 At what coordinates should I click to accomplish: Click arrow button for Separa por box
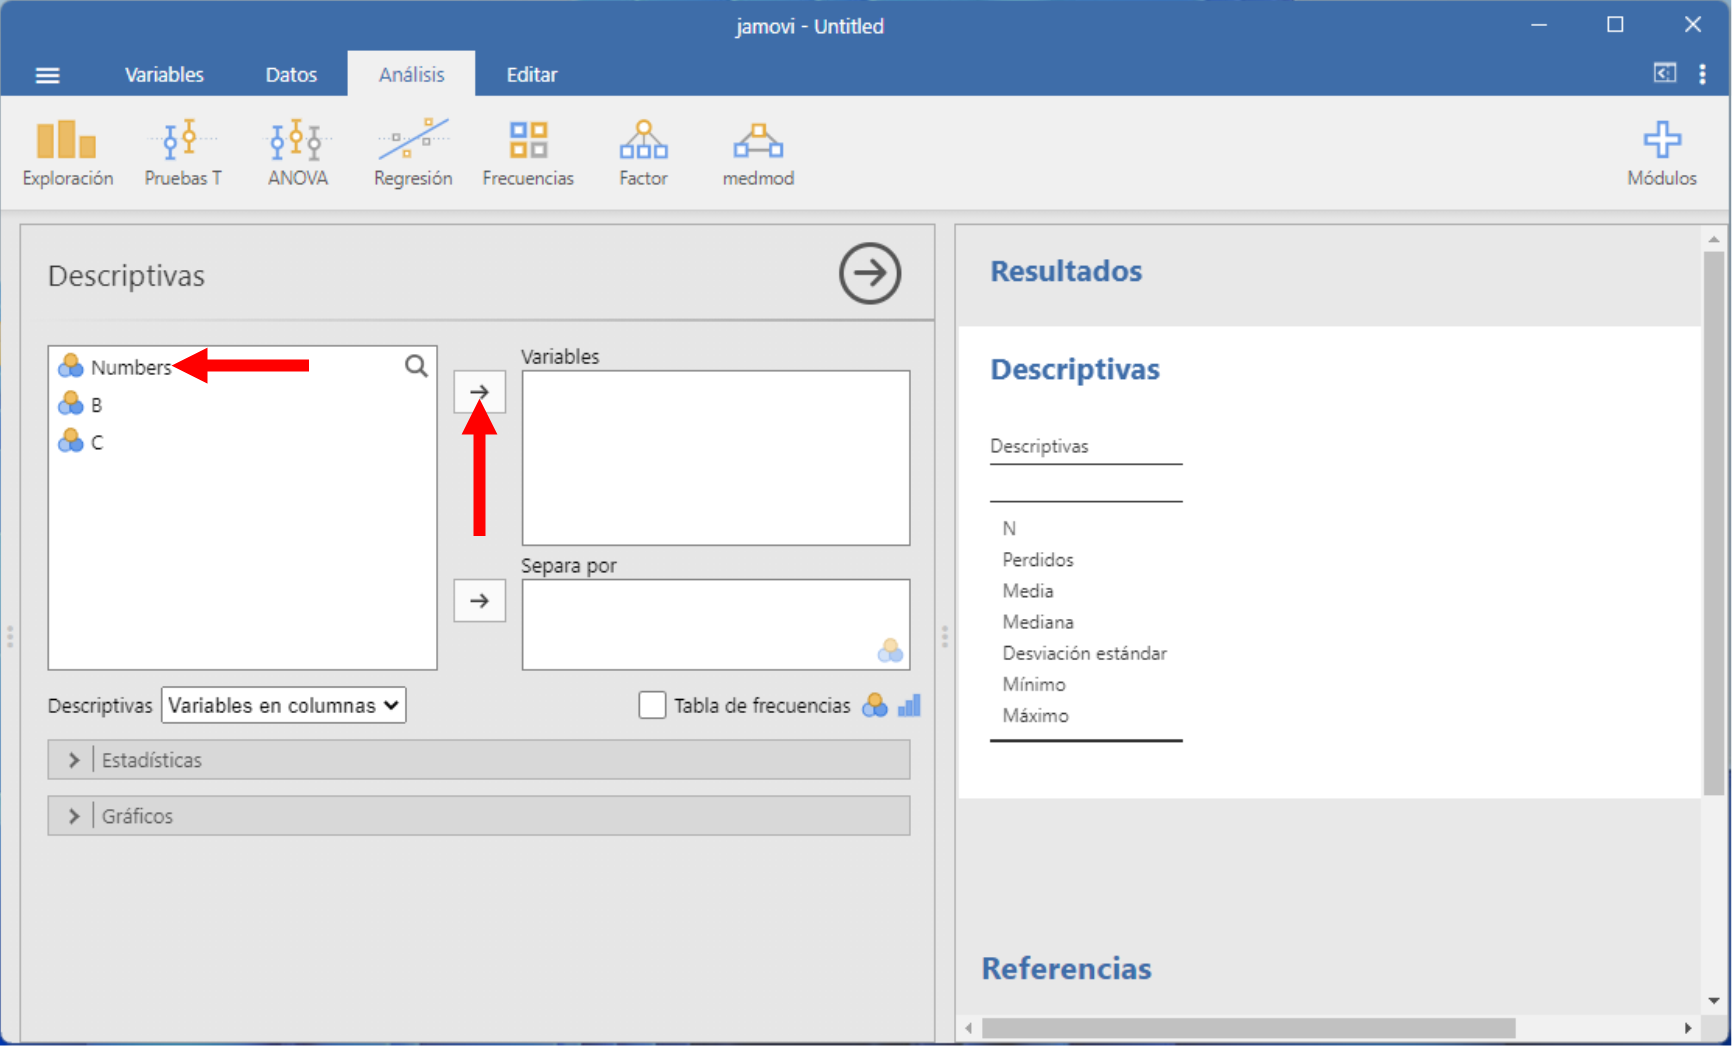point(479,601)
